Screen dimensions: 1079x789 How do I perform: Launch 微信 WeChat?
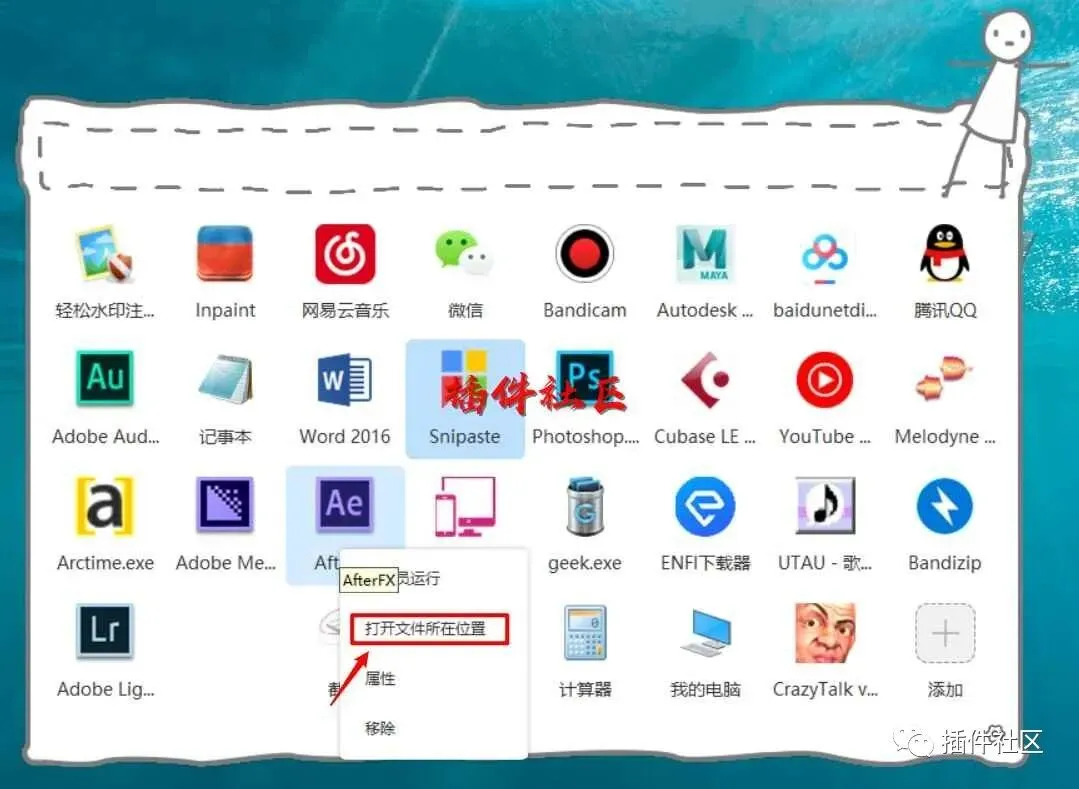tap(464, 254)
